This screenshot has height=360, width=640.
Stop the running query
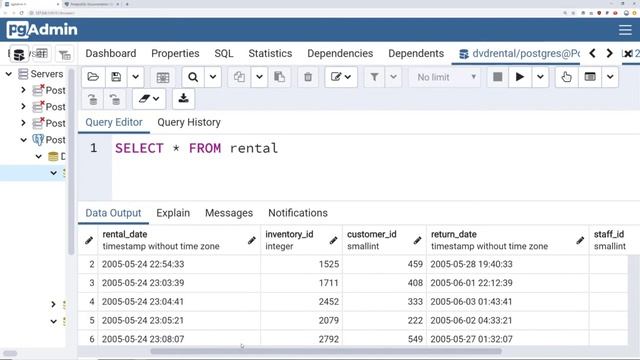[x=498, y=77]
